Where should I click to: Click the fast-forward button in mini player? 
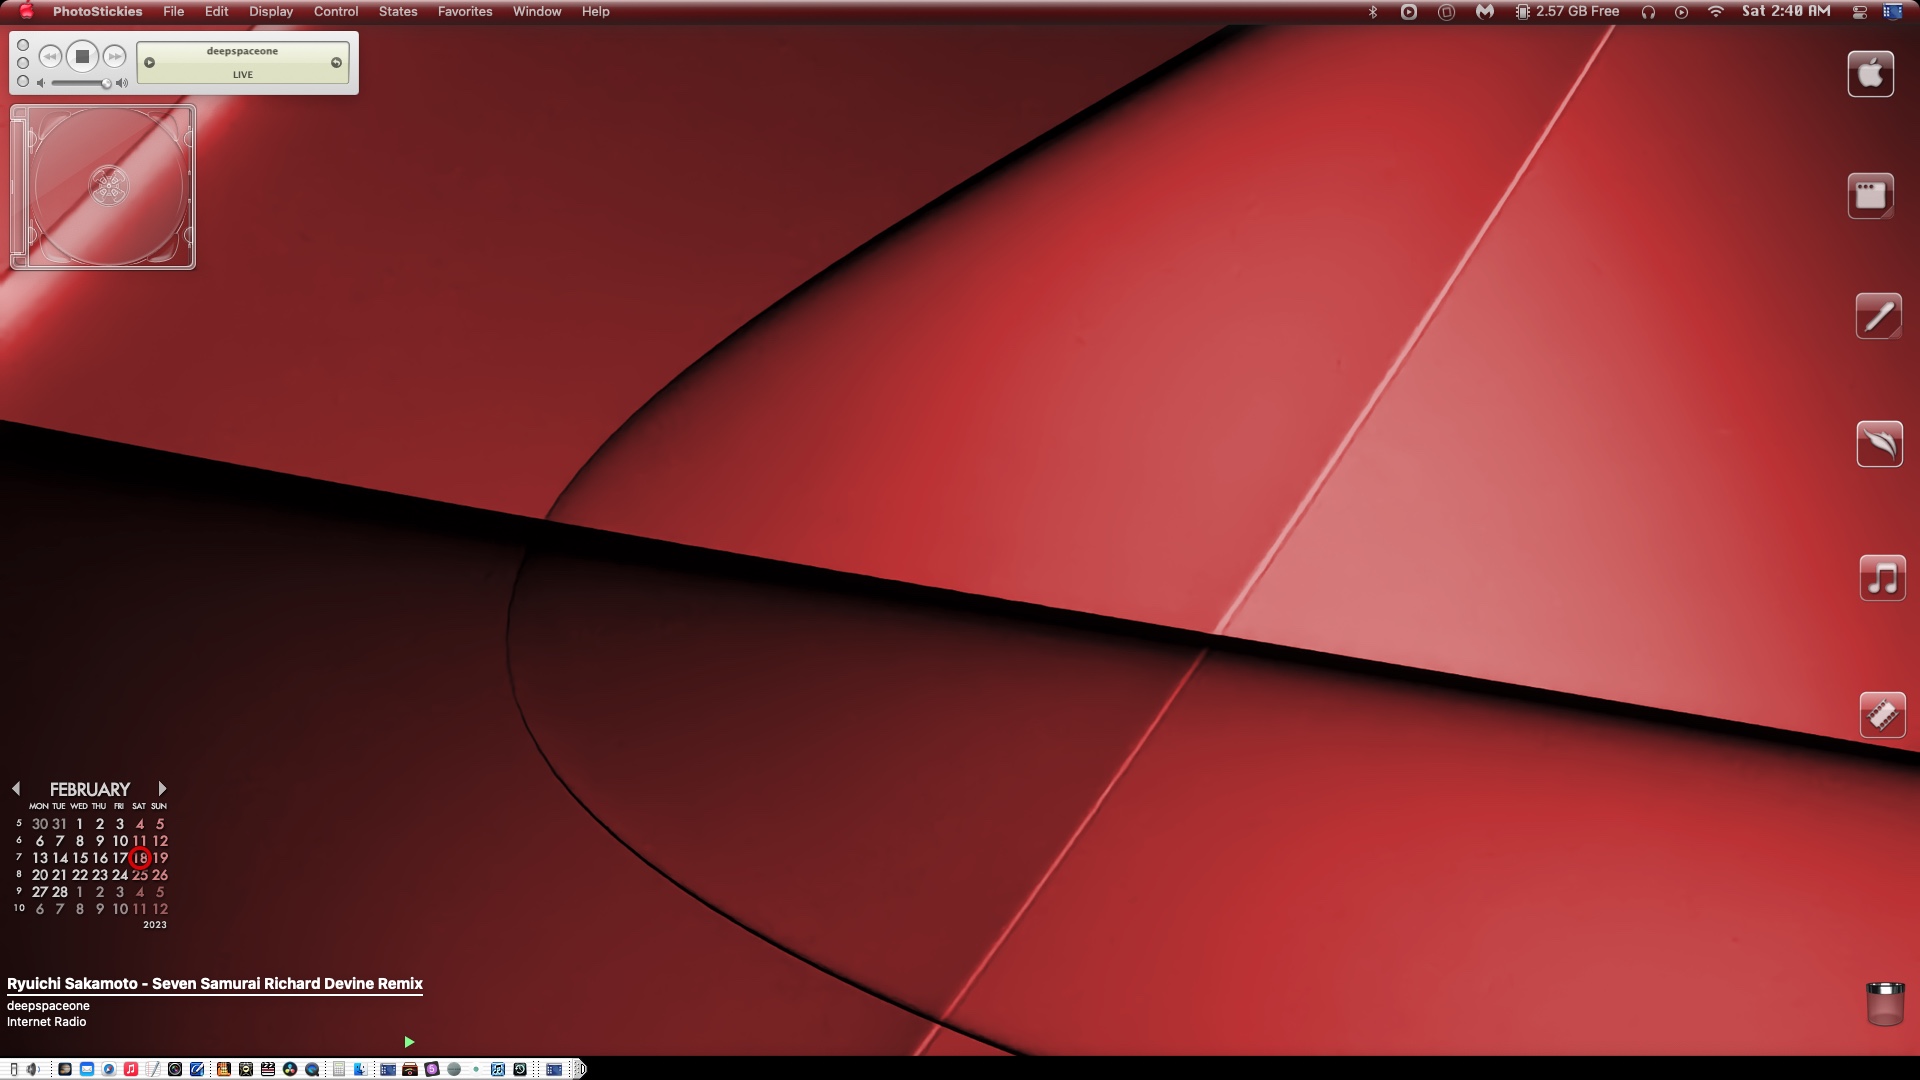coord(115,57)
